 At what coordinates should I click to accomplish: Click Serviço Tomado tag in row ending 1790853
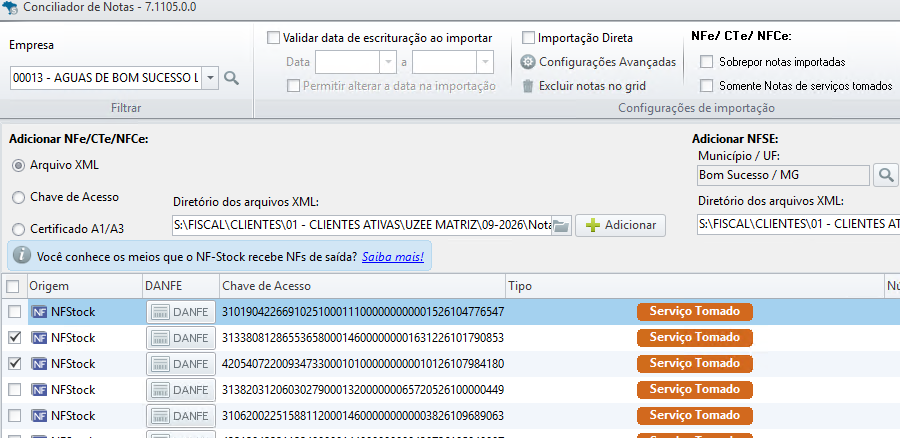tap(695, 338)
